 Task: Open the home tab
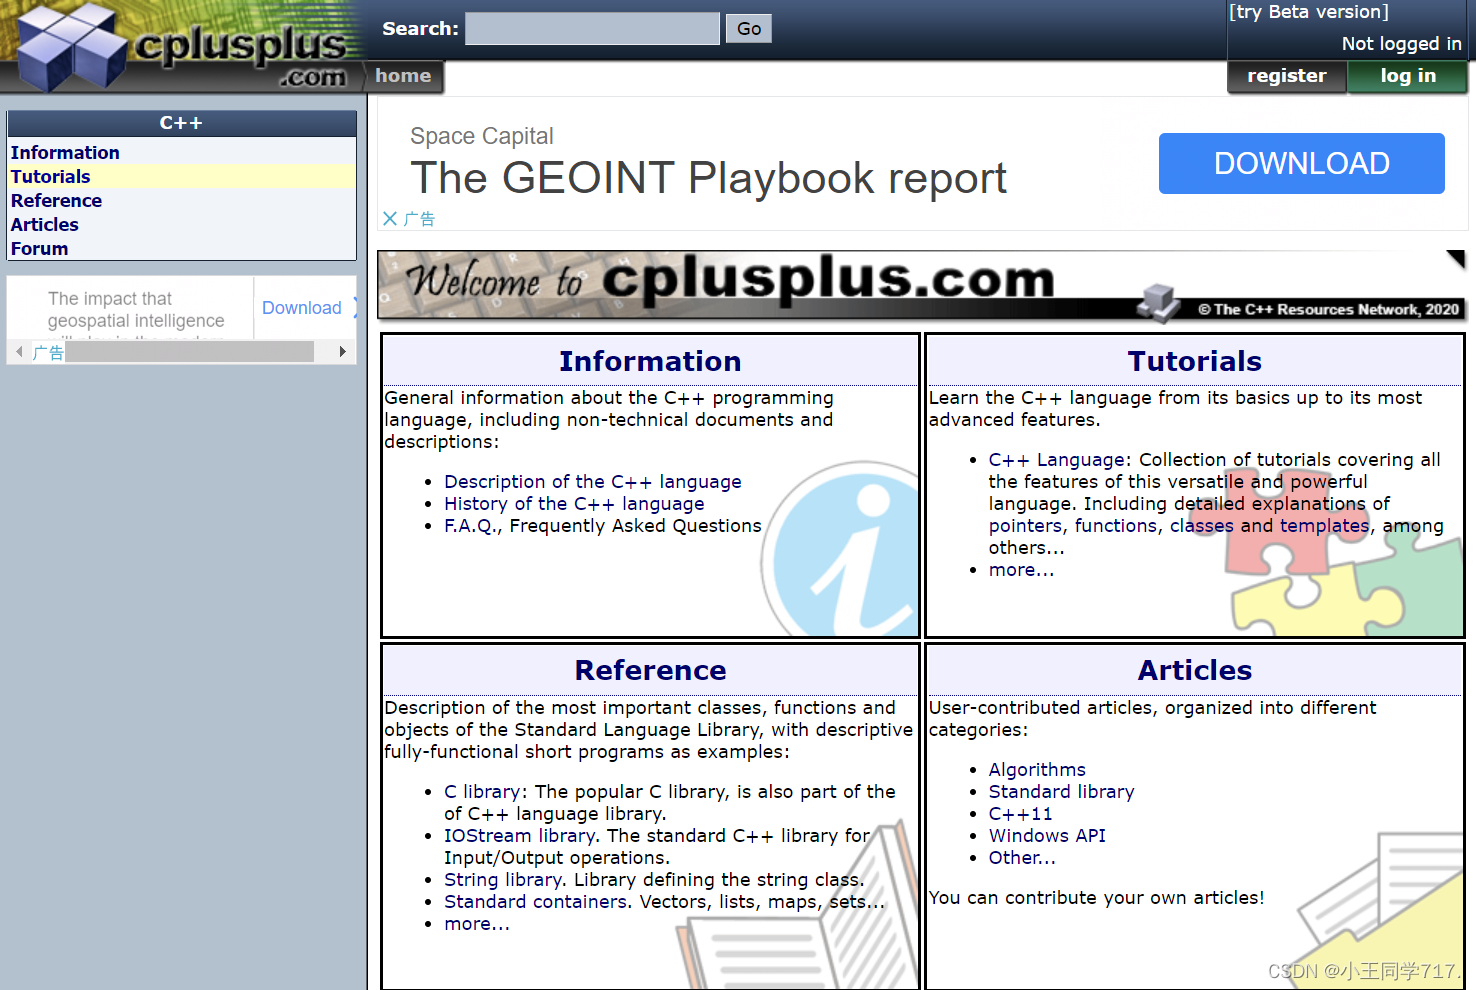pos(404,76)
